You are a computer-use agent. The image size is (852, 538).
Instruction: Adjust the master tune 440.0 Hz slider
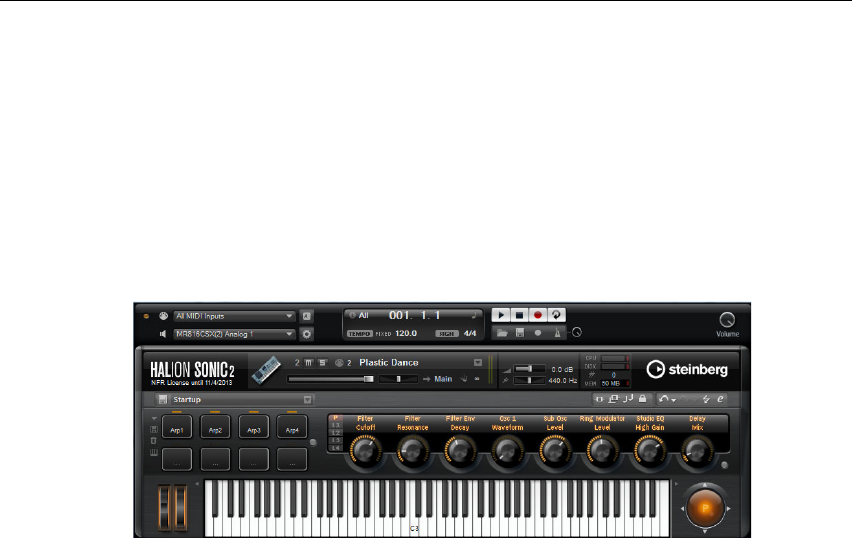(529, 380)
